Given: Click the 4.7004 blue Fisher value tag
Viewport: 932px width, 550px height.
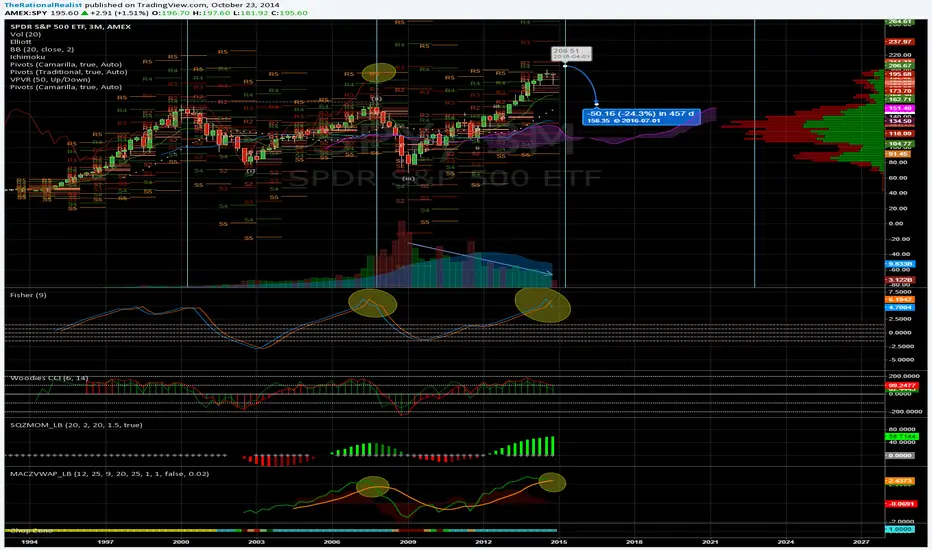Looking at the screenshot, I should coord(900,307).
